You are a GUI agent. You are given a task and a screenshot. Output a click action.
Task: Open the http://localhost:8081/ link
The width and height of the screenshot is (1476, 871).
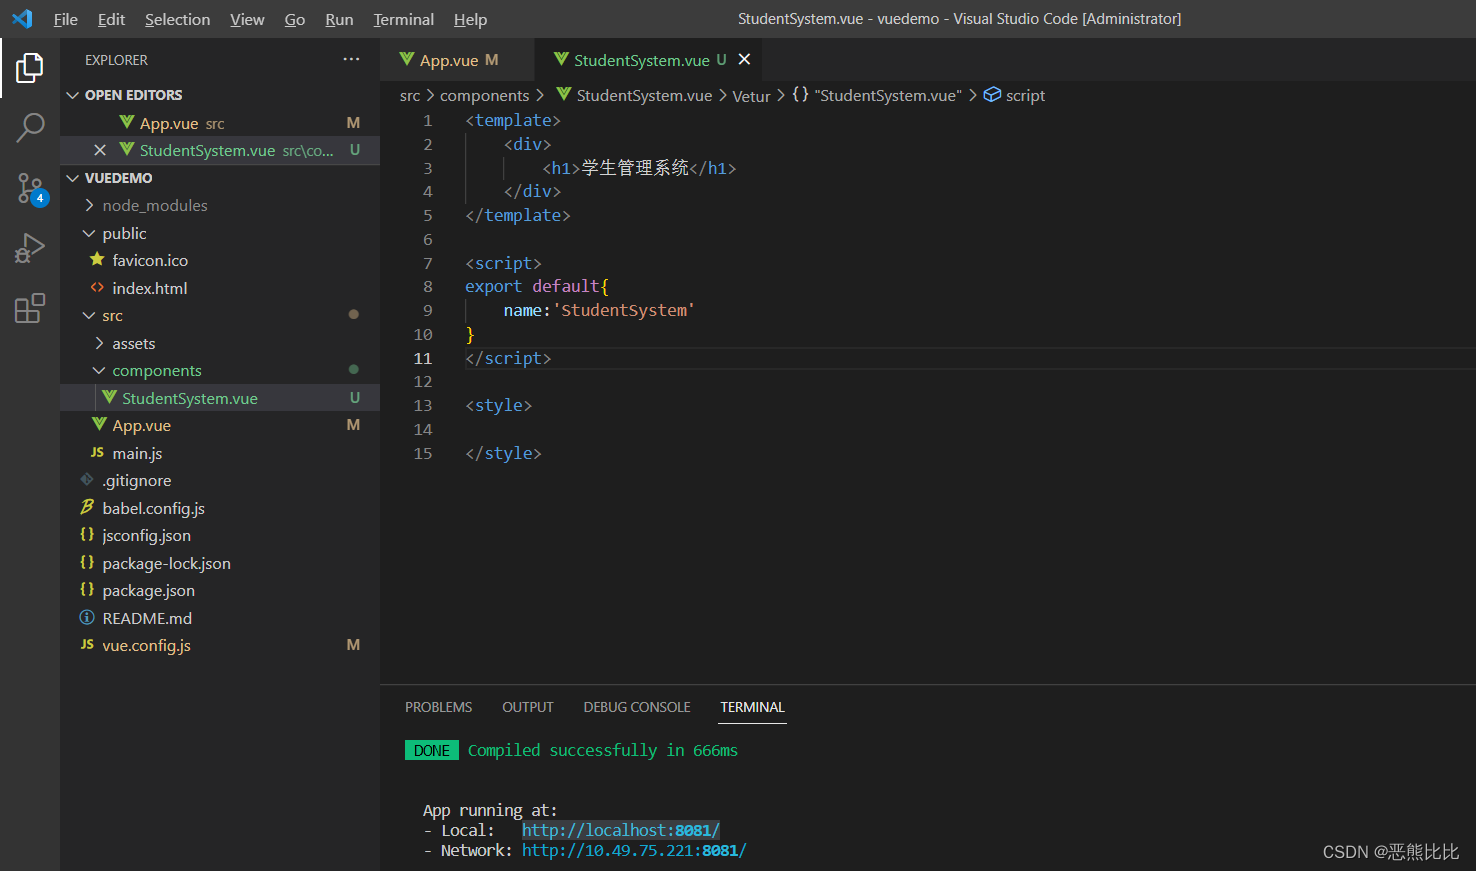[x=620, y=830]
